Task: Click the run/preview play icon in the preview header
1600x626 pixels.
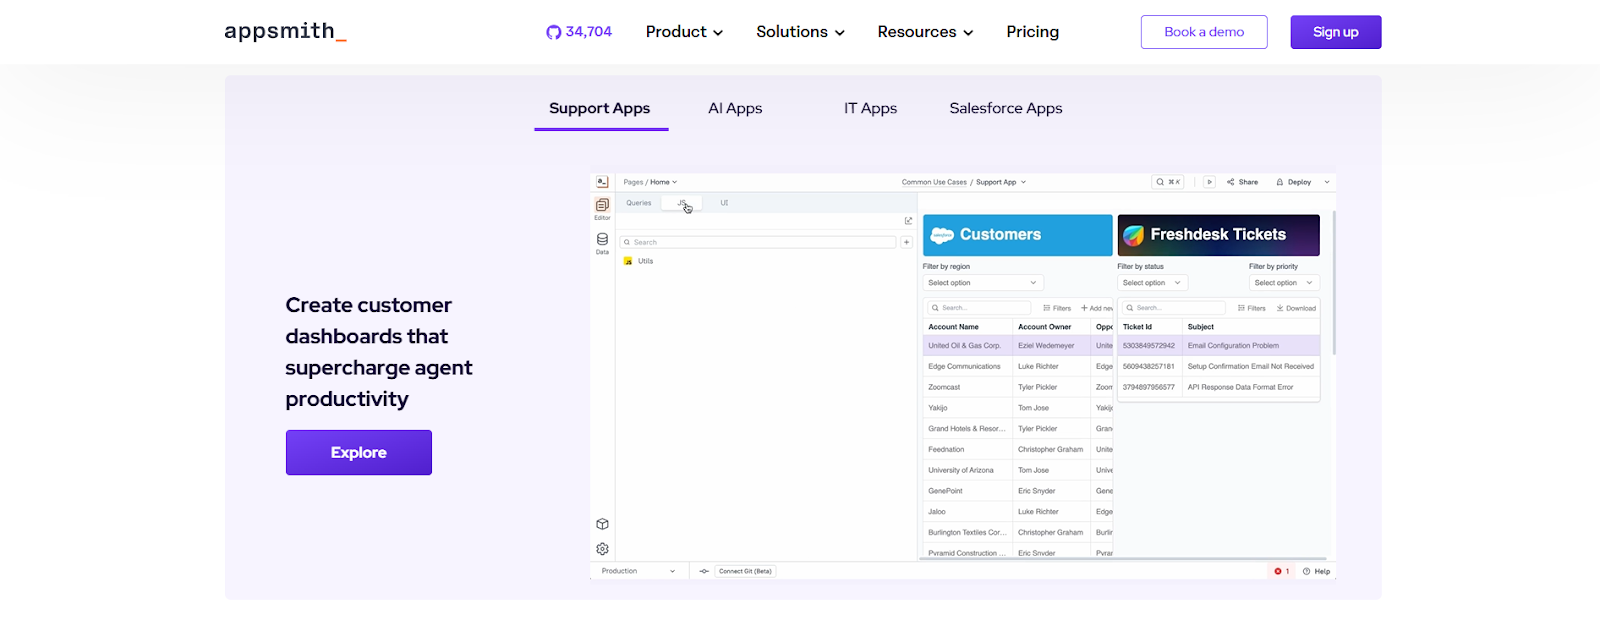Action: pyautogui.click(x=1209, y=182)
